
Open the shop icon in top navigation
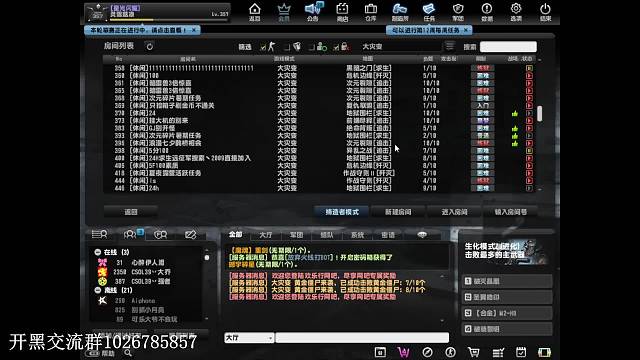(342, 11)
